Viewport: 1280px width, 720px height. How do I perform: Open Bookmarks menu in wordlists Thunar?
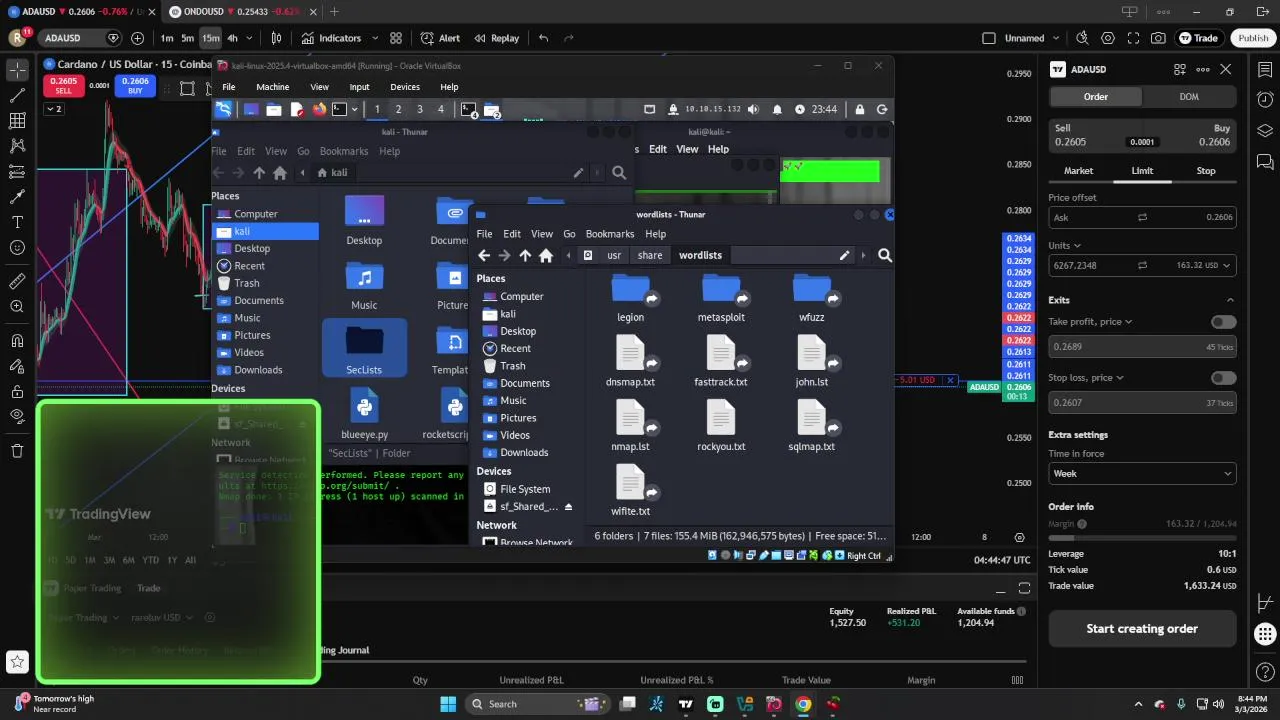tap(610, 234)
